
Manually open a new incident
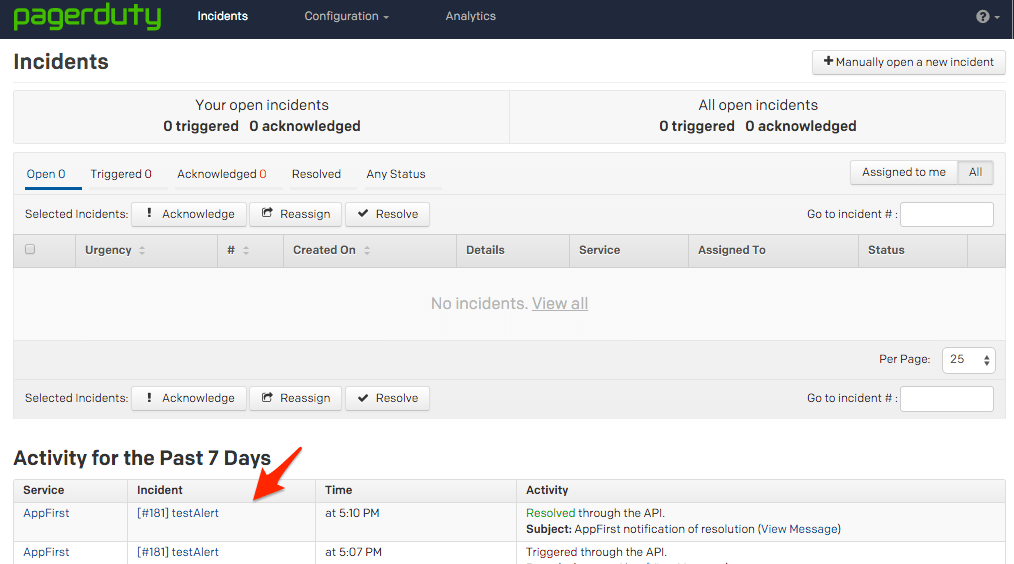pyautogui.click(x=908, y=62)
